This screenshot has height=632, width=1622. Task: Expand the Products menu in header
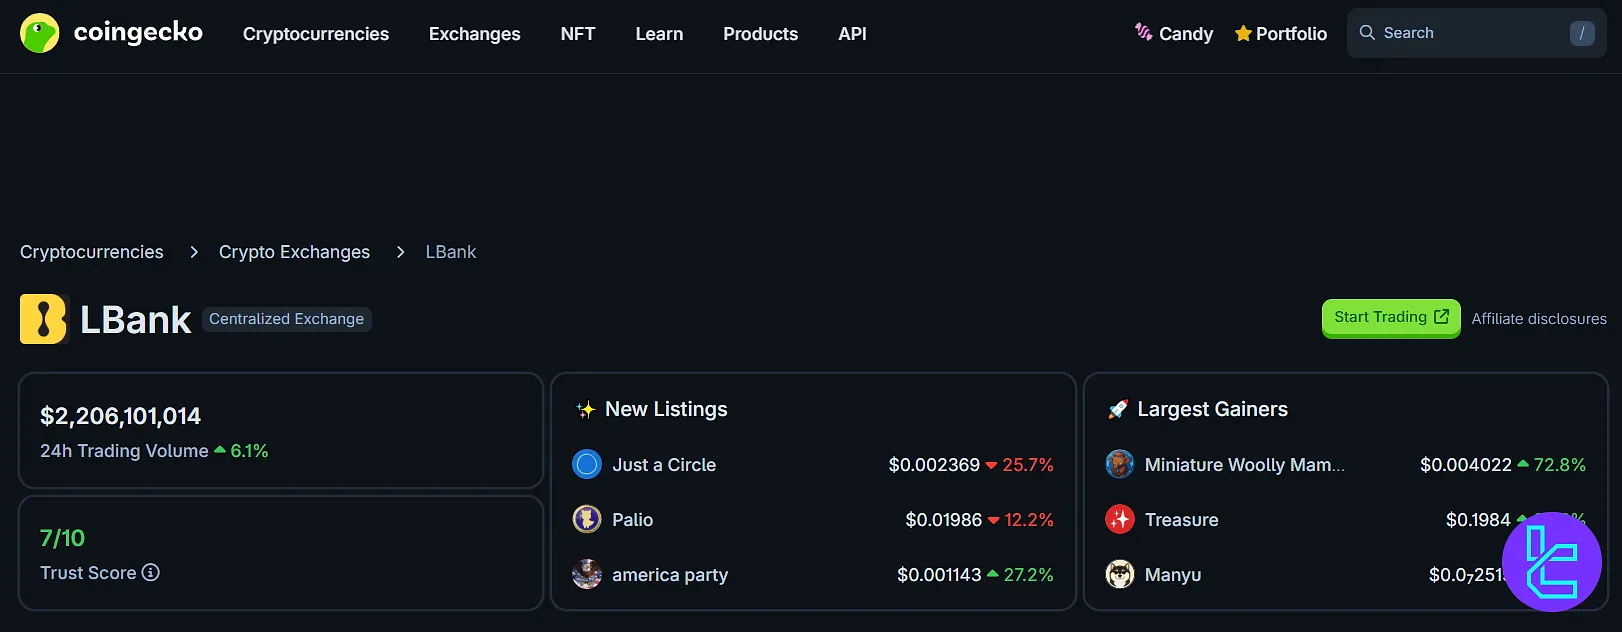(x=760, y=34)
